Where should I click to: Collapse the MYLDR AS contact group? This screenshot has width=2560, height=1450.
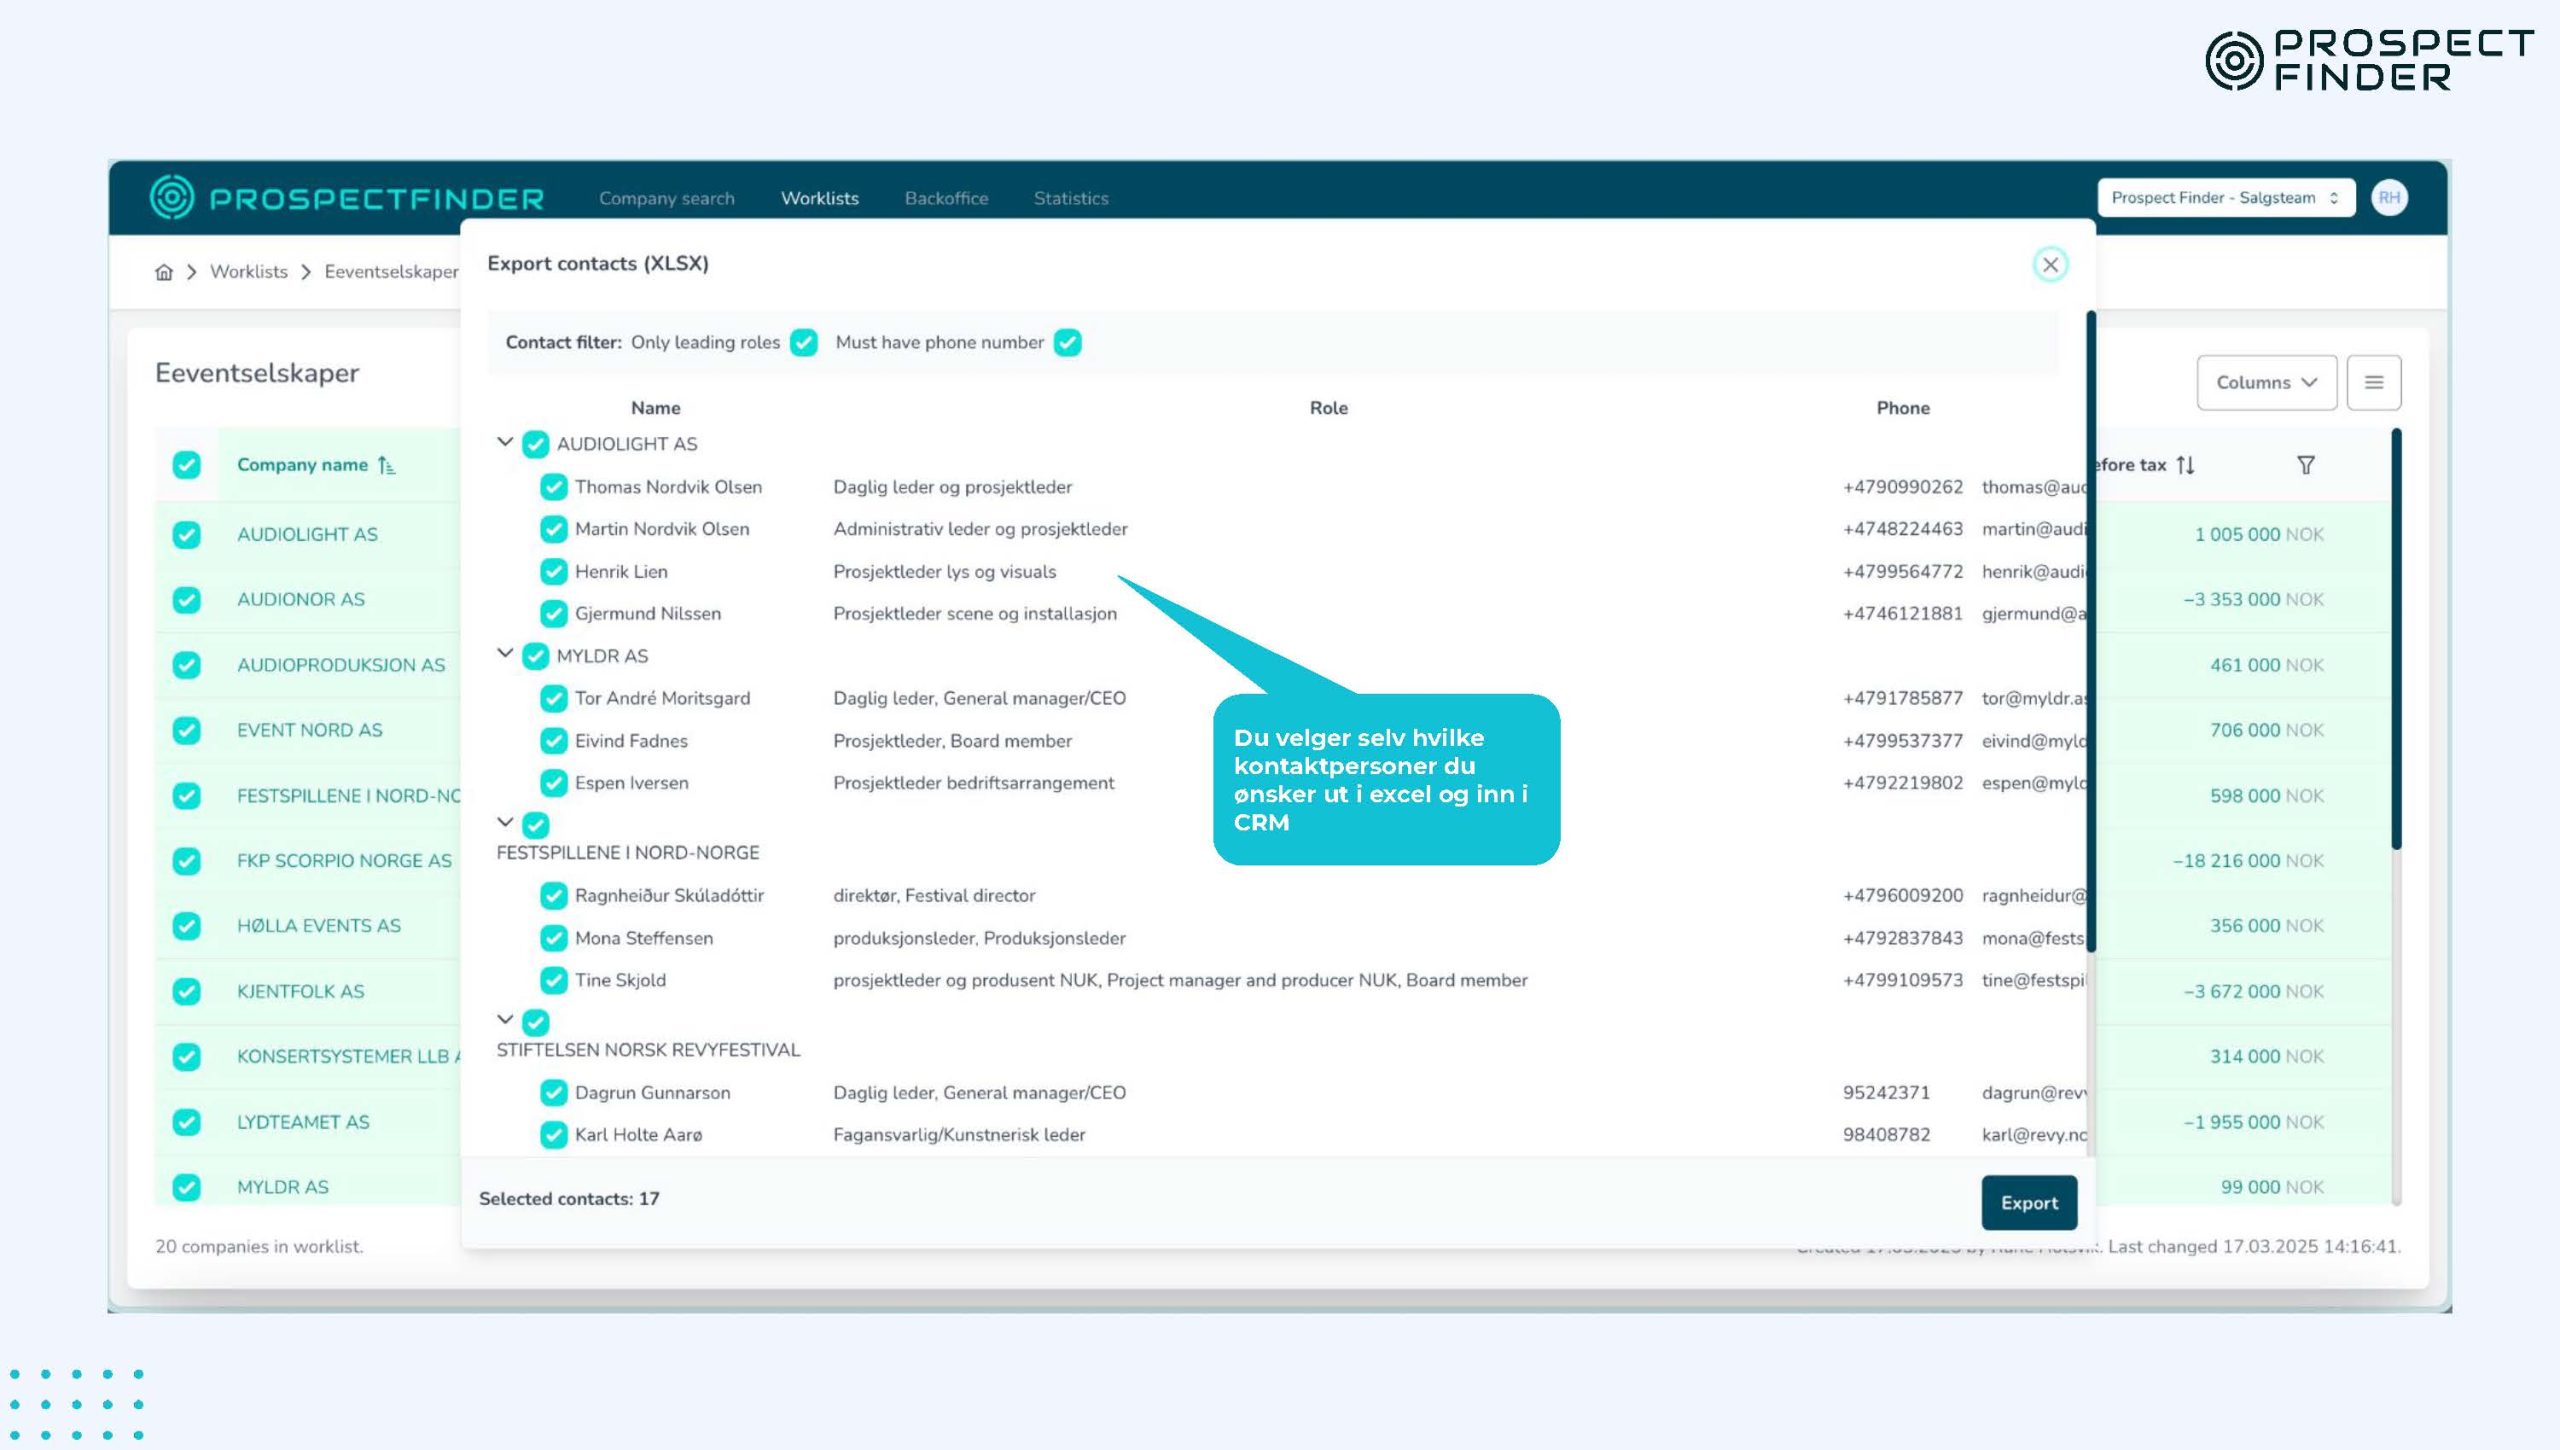tap(505, 654)
